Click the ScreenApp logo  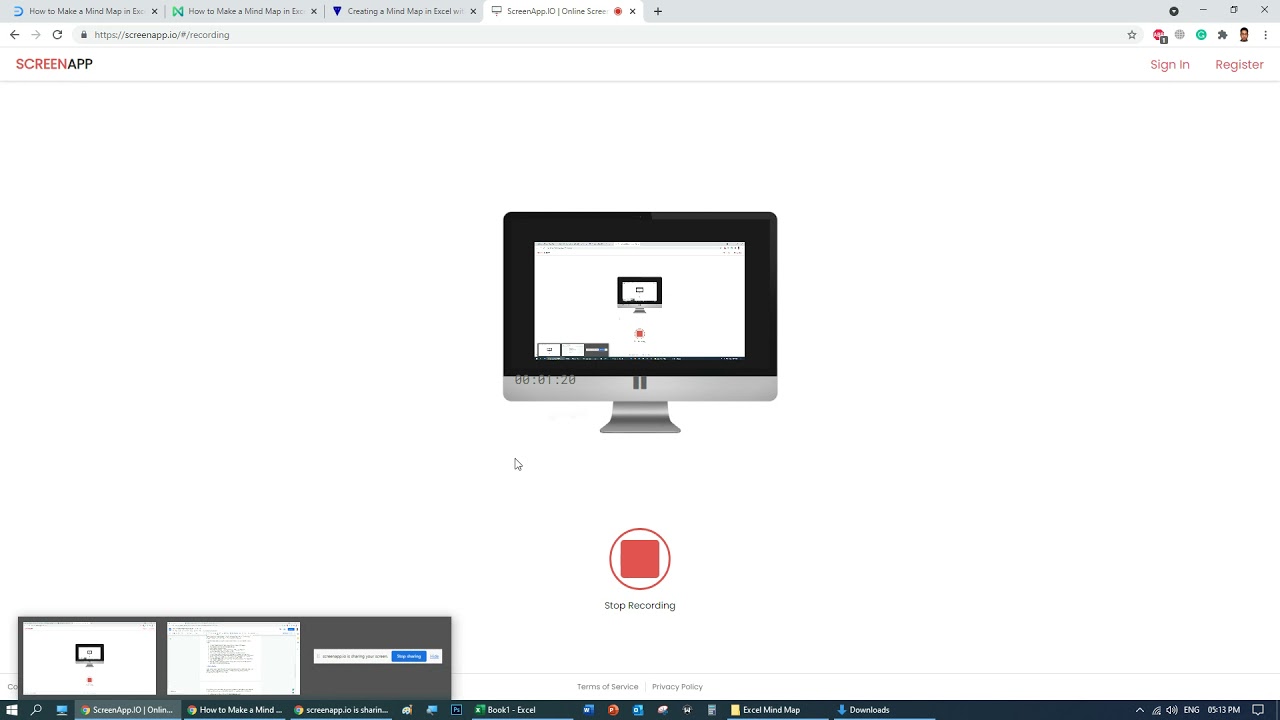click(x=54, y=64)
